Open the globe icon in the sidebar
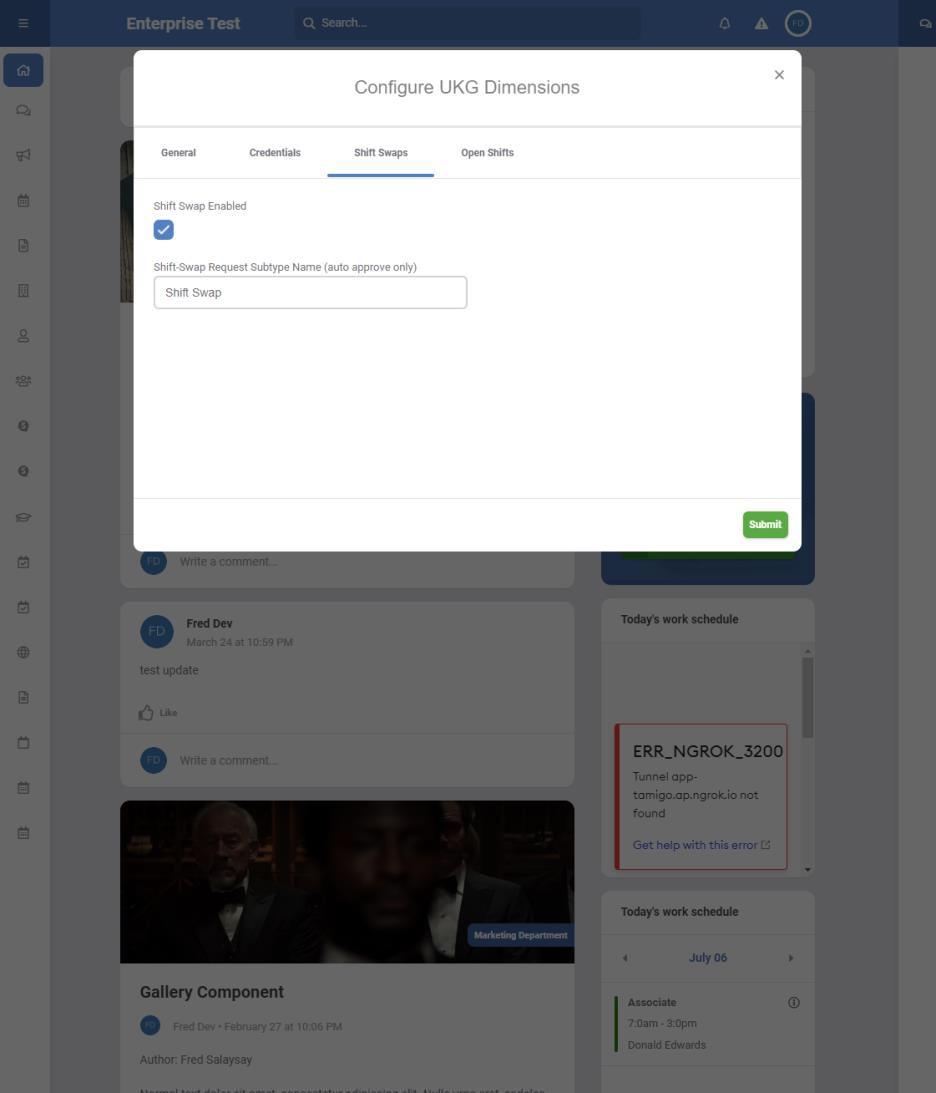 pyautogui.click(x=23, y=652)
